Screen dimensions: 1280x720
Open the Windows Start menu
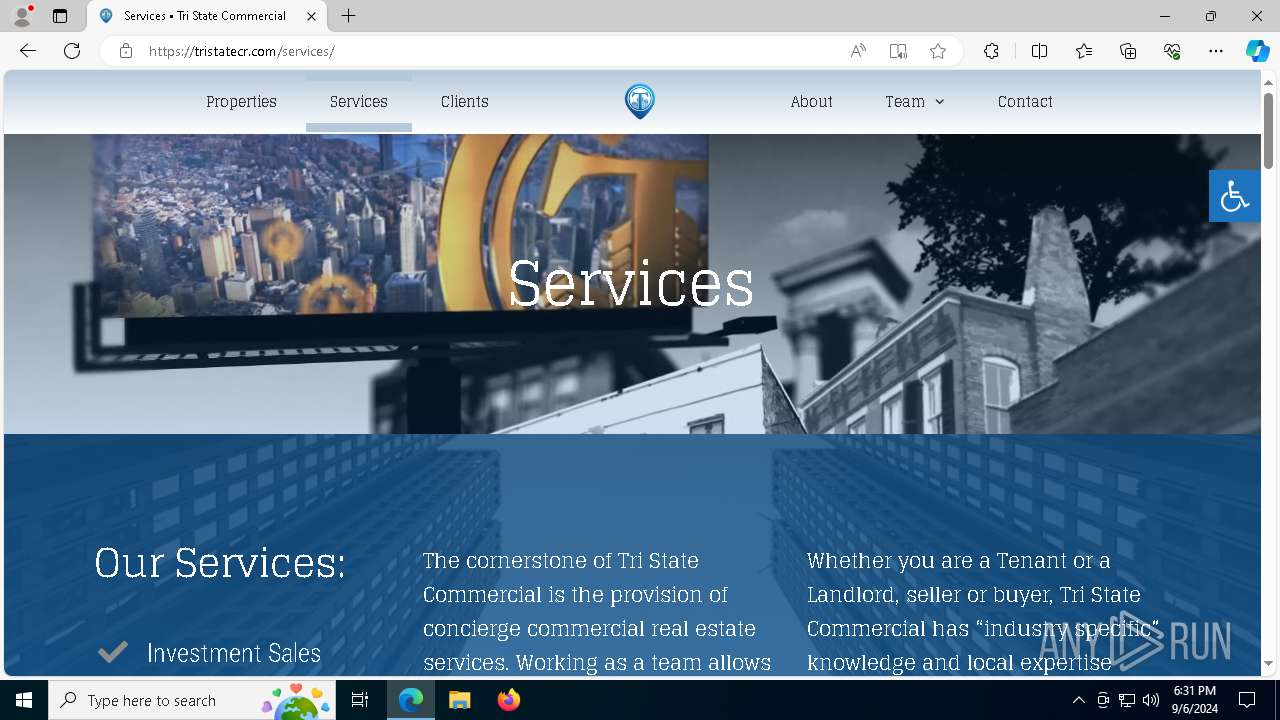[x=24, y=700]
